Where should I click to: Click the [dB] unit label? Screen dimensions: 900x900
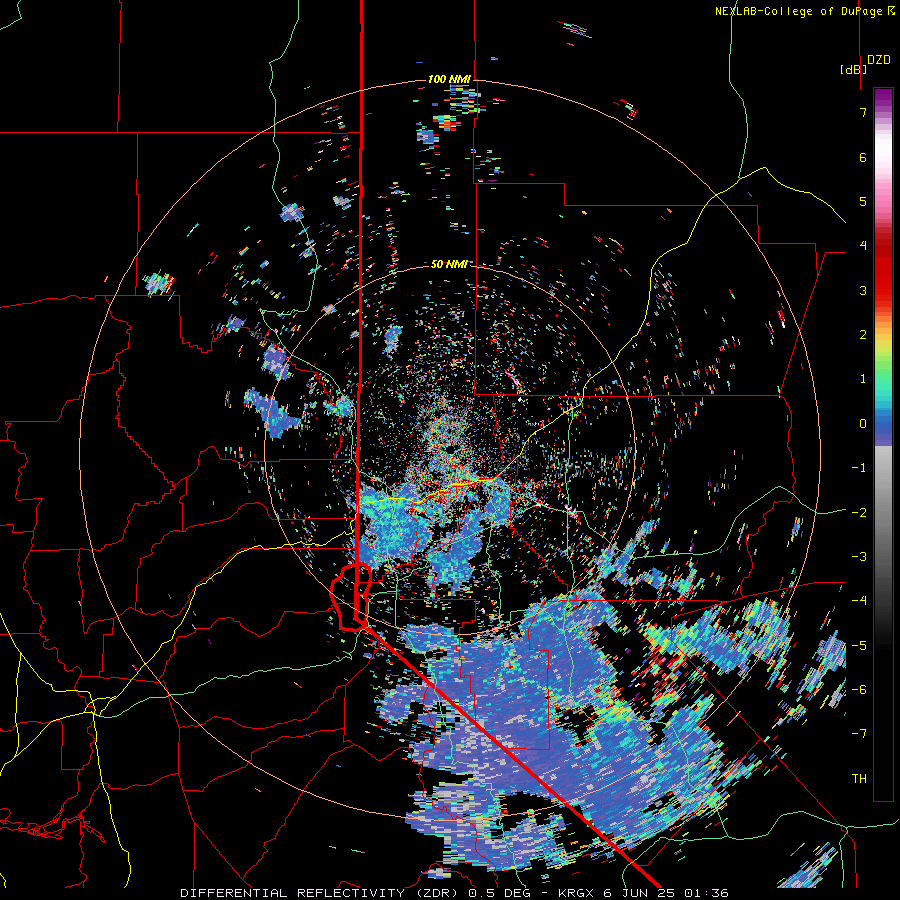point(853,69)
